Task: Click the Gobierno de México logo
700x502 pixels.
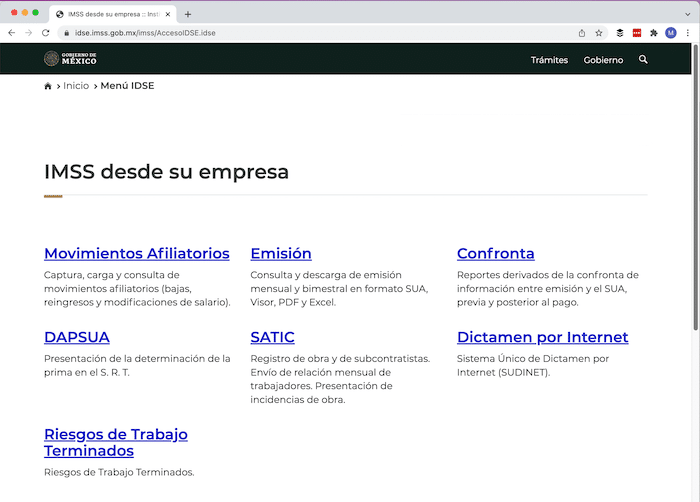Action: click(70, 59)
